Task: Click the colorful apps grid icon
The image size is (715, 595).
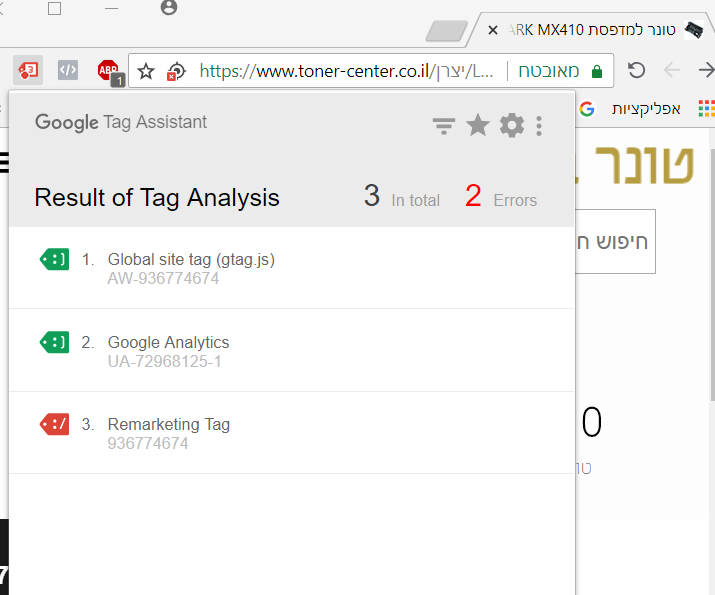Action: [707, 109]
